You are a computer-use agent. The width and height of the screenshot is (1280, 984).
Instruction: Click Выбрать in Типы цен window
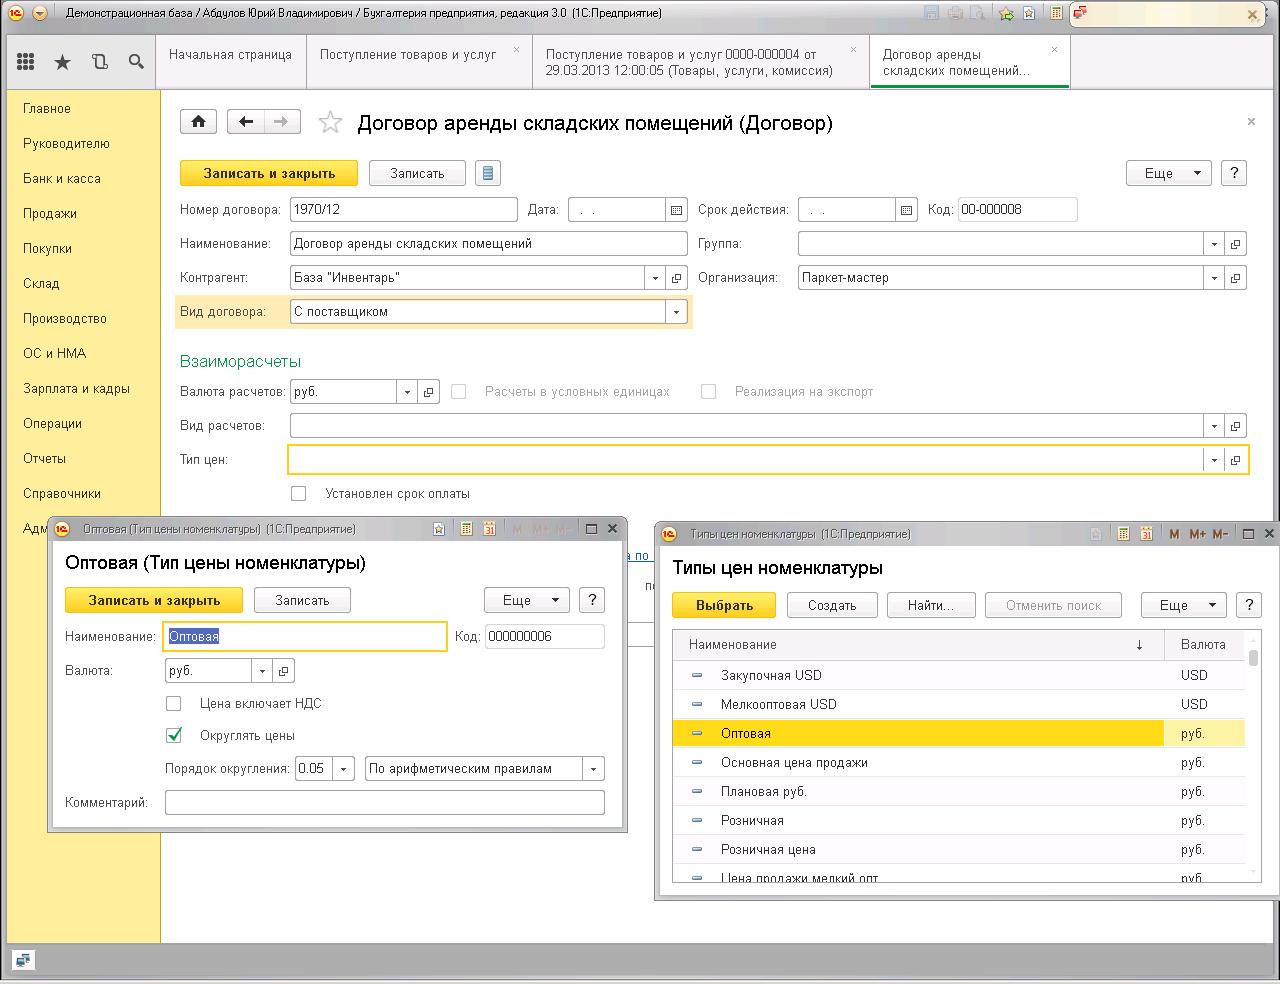pos(725,605)
